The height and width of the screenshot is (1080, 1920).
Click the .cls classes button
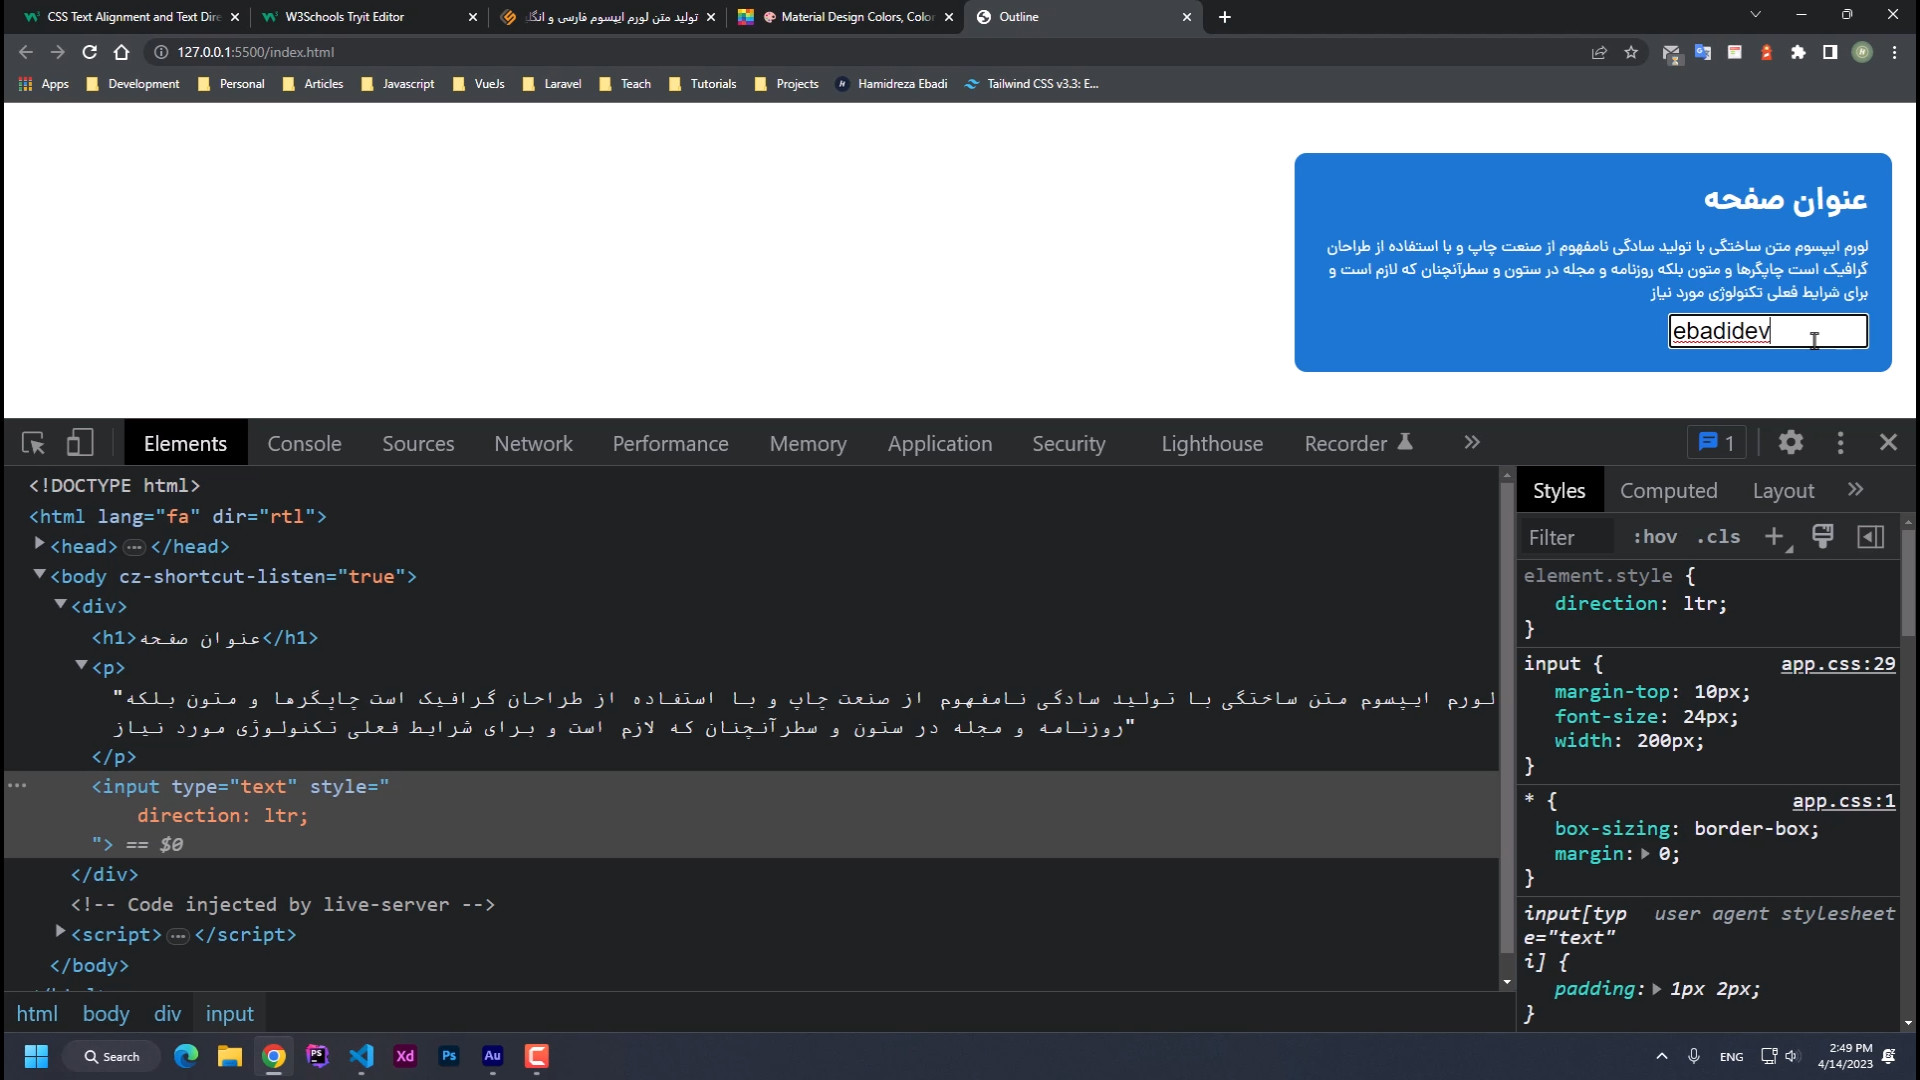(1718, 537)
